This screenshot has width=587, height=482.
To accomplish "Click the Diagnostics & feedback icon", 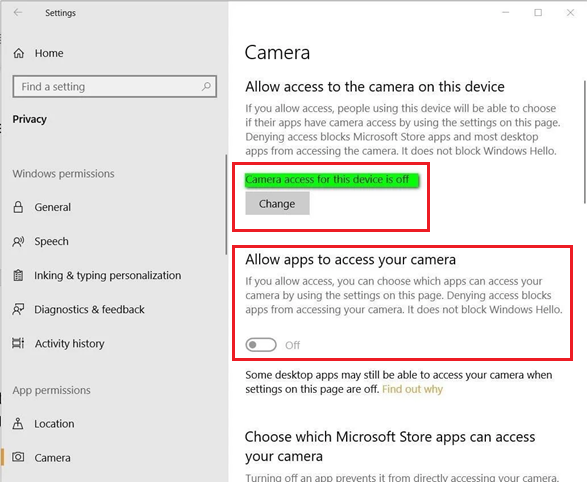I will tap(18, 309).
